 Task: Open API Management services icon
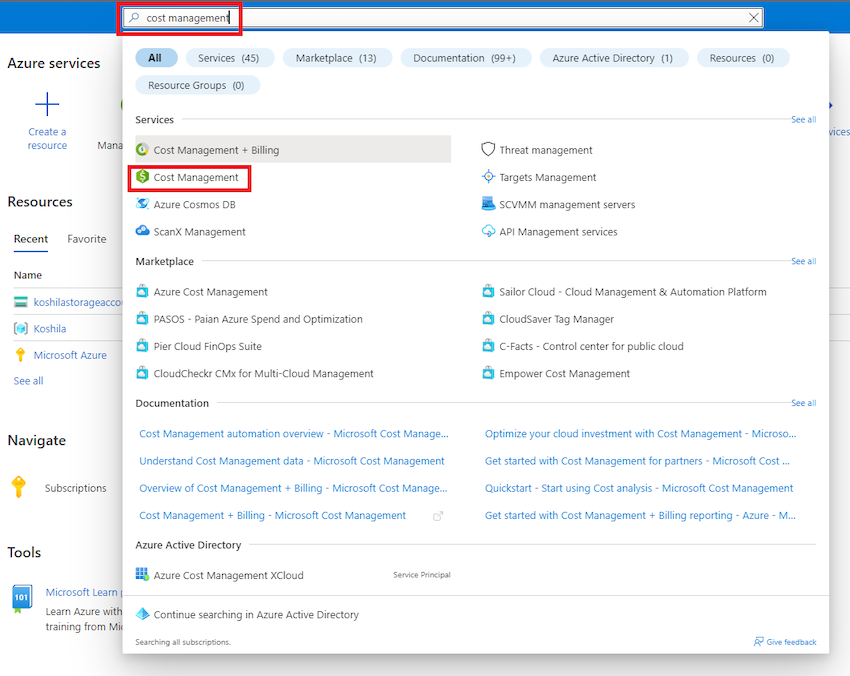[x=488, y=231]
